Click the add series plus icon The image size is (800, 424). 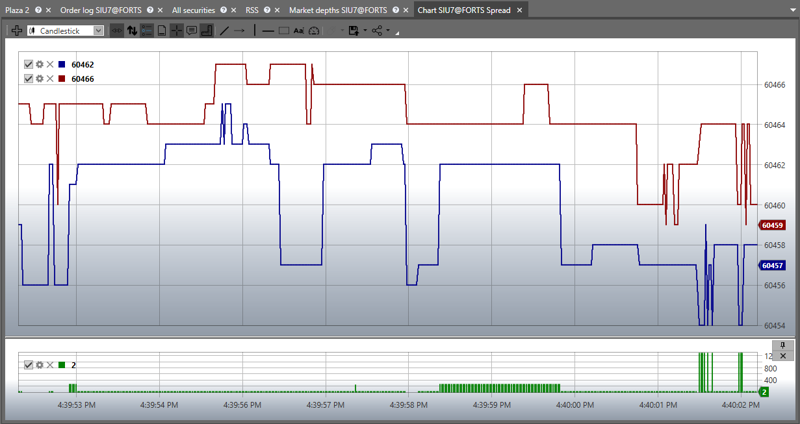point(16,31)
